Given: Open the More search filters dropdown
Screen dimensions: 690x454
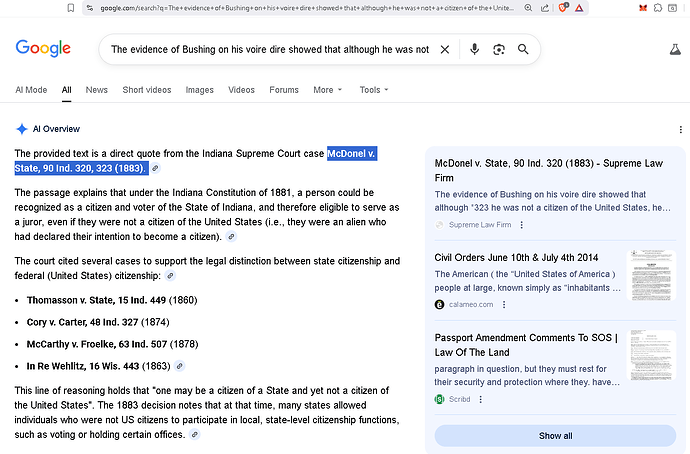Looking at the screenshot, I should click(x=327, y=90).
